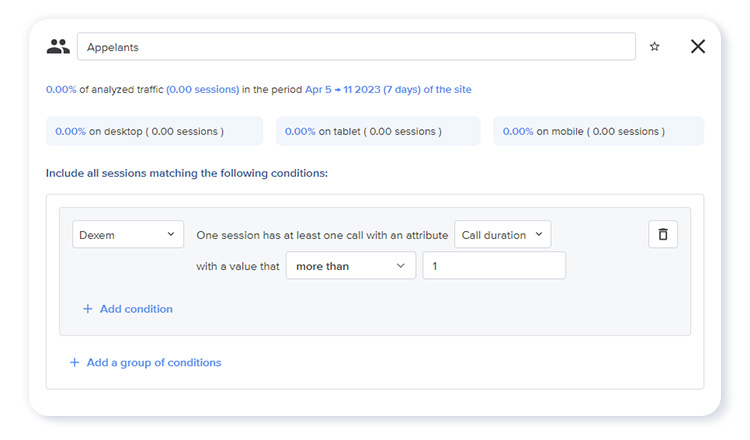
Task: Close the Appelants segment dialog
Action: [698, 46]
